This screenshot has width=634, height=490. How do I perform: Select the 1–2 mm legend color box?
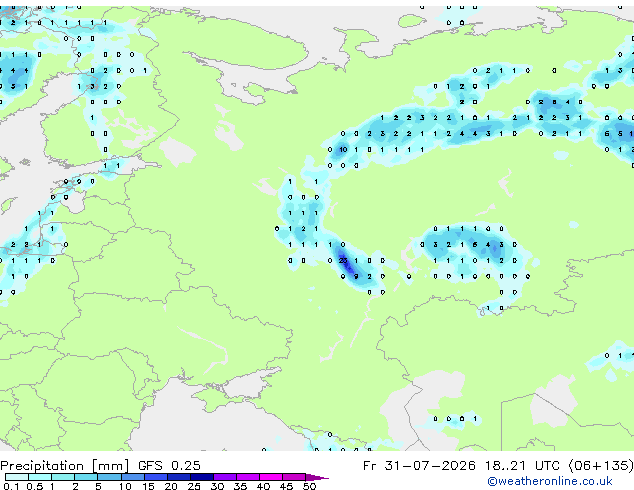63,477
